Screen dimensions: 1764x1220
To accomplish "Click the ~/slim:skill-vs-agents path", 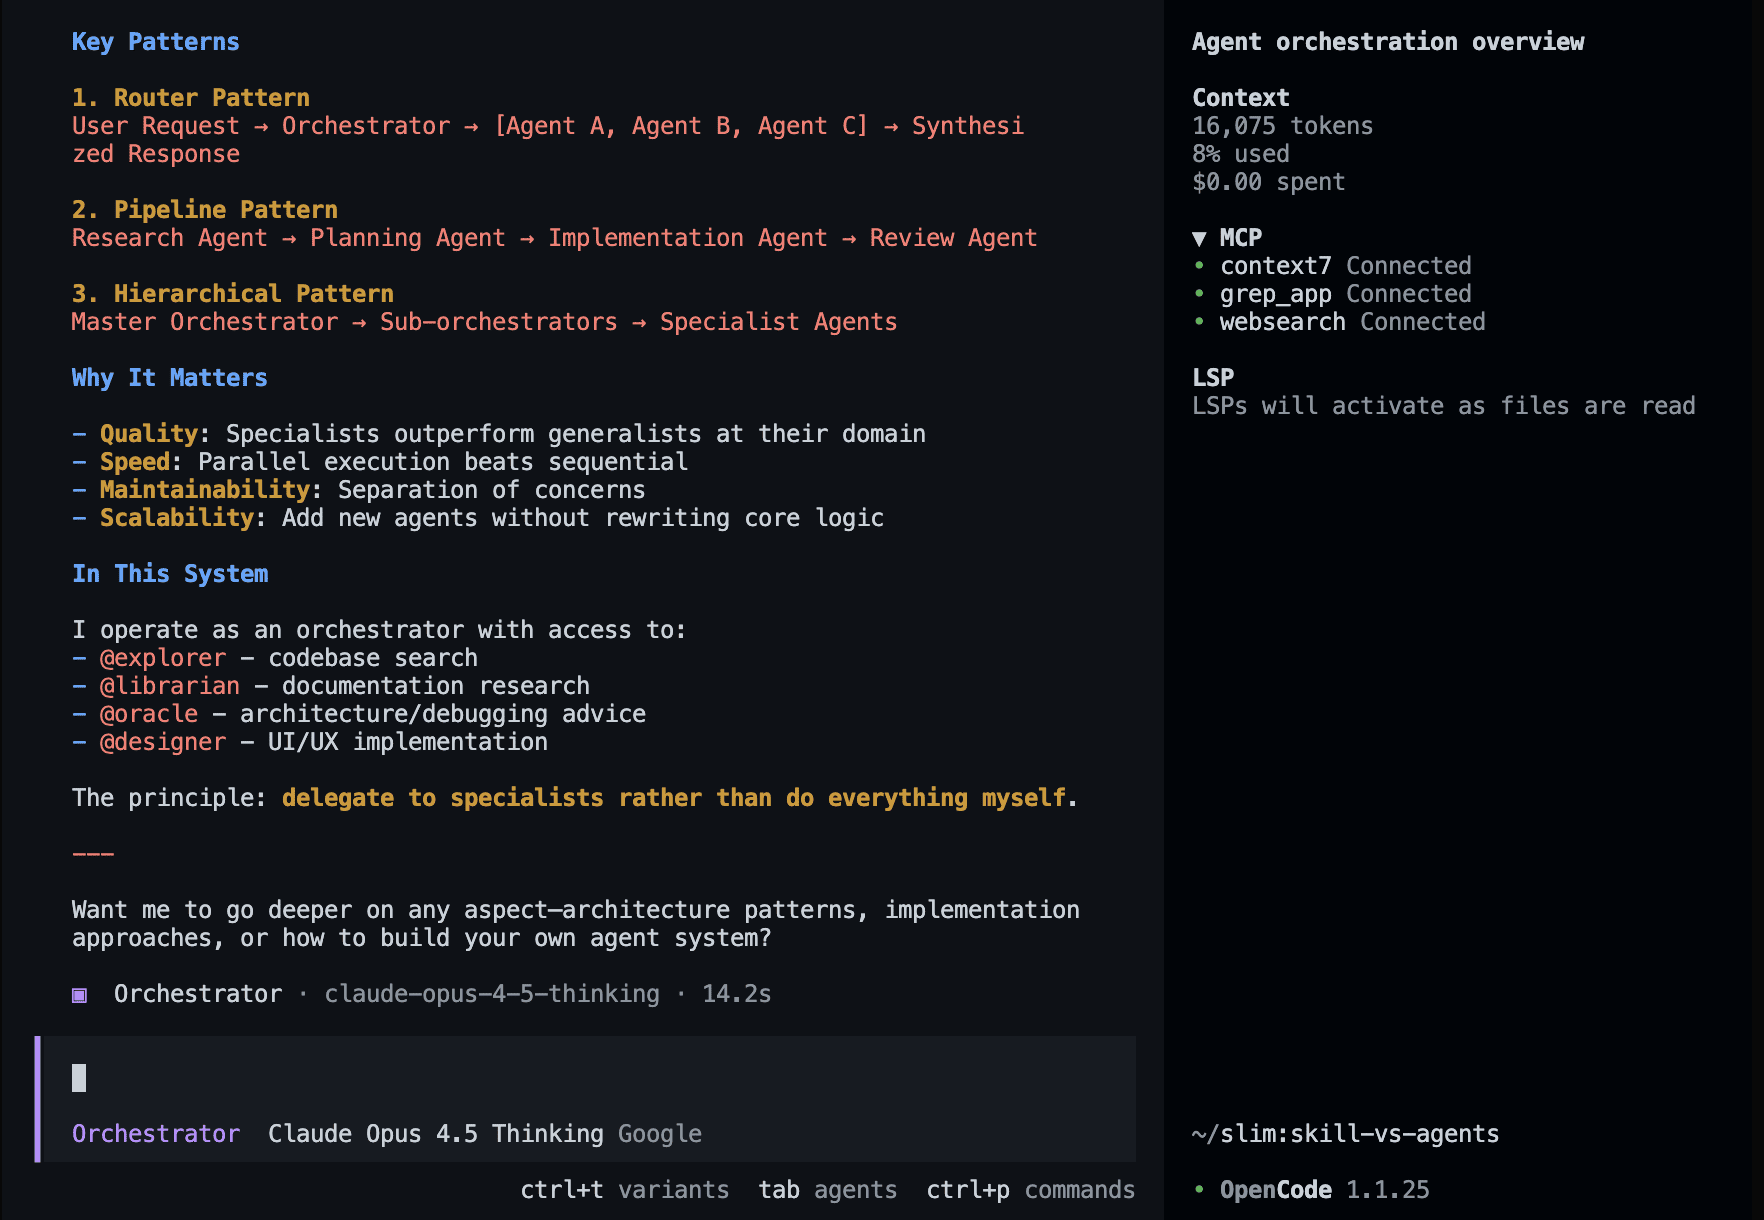I will (x=1345, y=1134).
